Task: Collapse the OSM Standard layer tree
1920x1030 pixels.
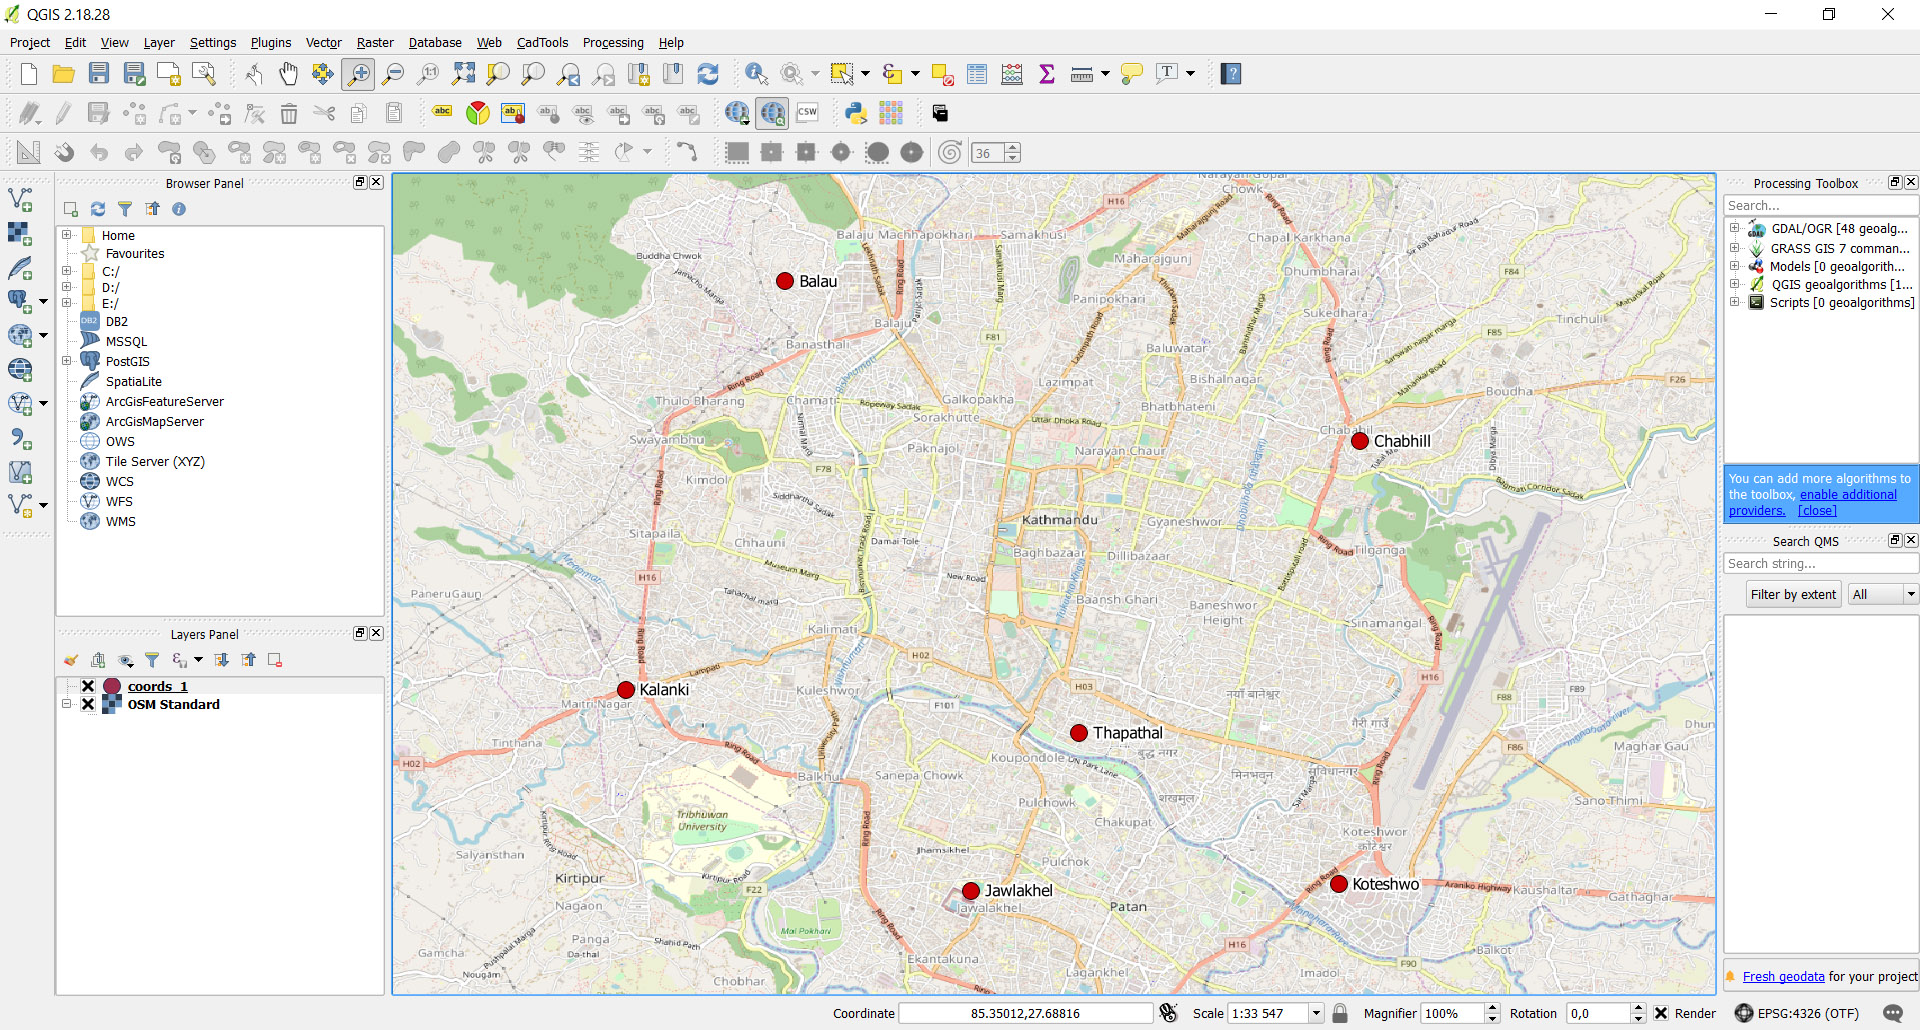Action: (x=67, y=704)
